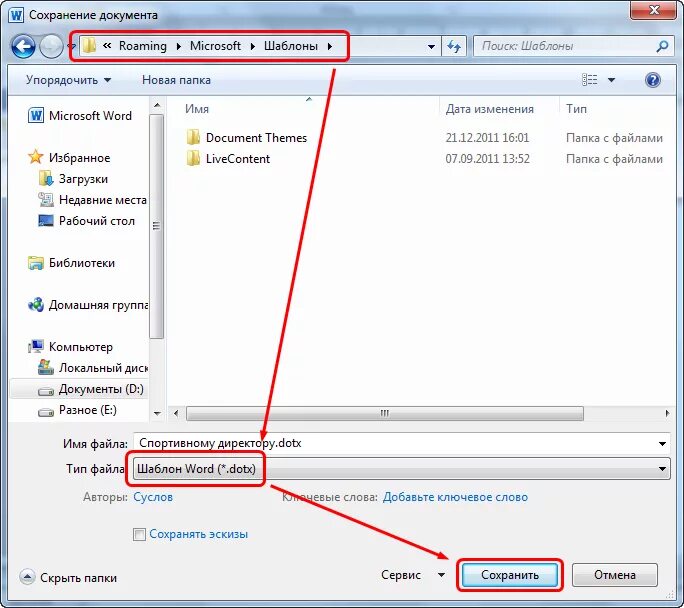Image resolution: width=684 pixels, height=608 pixels.
Task: Select Библиотеки in navigation pane
Action: (82, 263)
